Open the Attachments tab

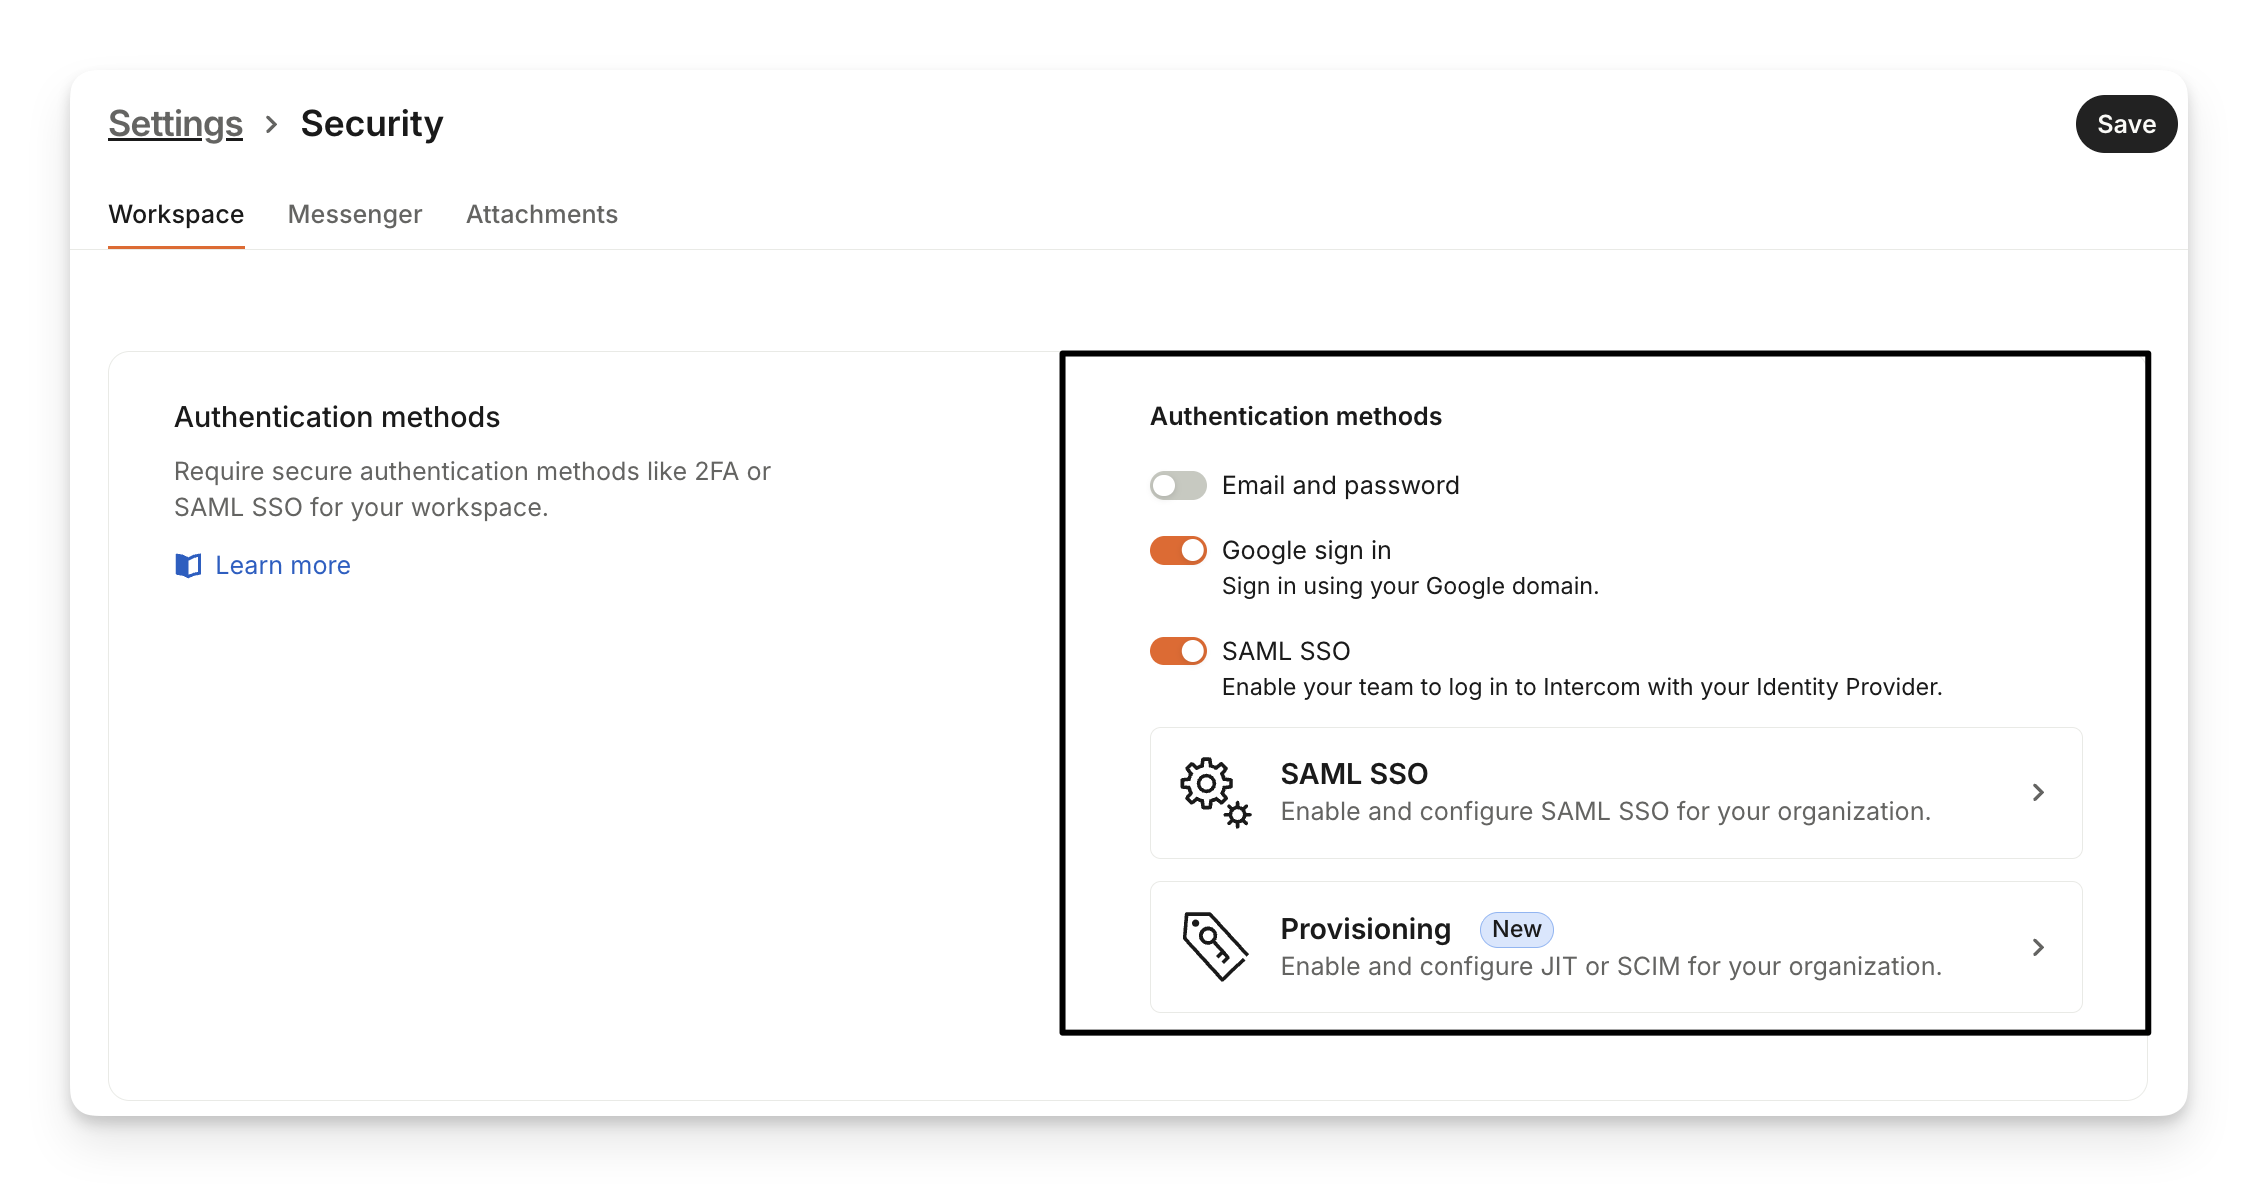541,215
